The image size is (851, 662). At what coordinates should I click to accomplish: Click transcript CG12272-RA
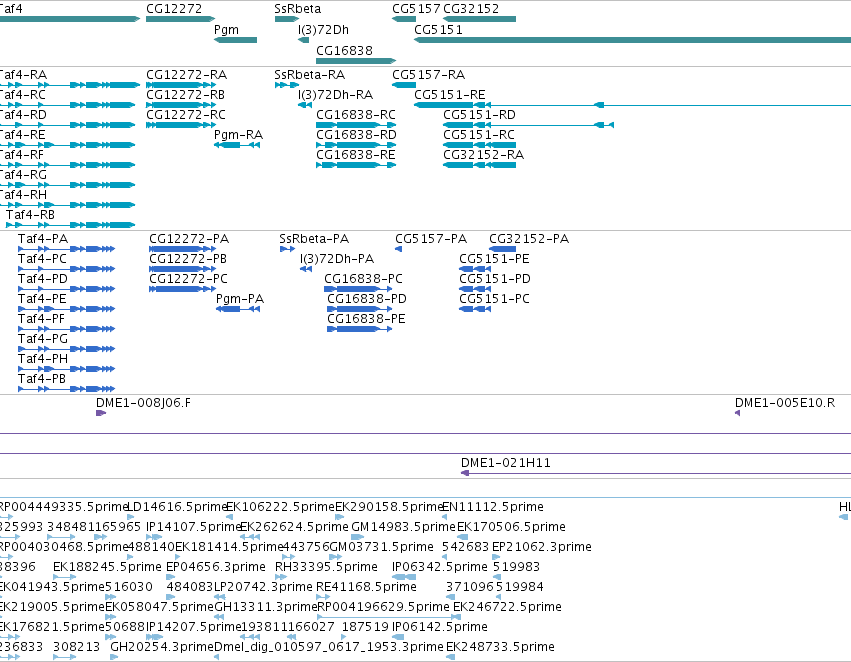[180, 85]
